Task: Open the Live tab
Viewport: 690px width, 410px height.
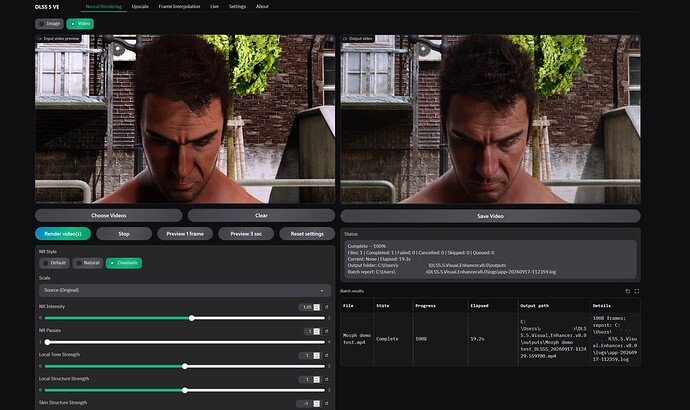Action: click(214, 7)
